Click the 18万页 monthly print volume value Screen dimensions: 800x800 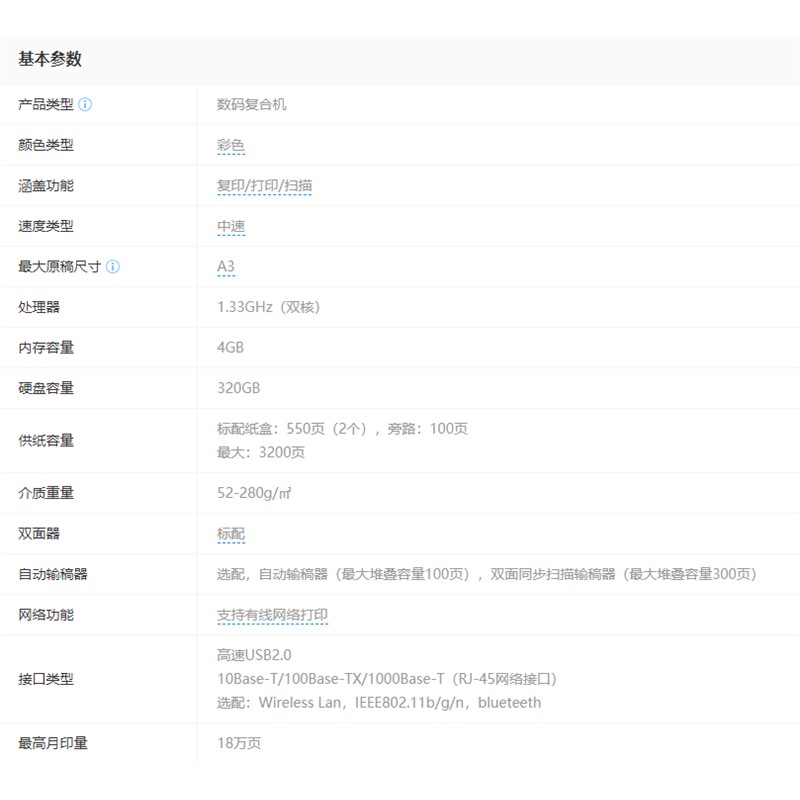tap(239, 743)
